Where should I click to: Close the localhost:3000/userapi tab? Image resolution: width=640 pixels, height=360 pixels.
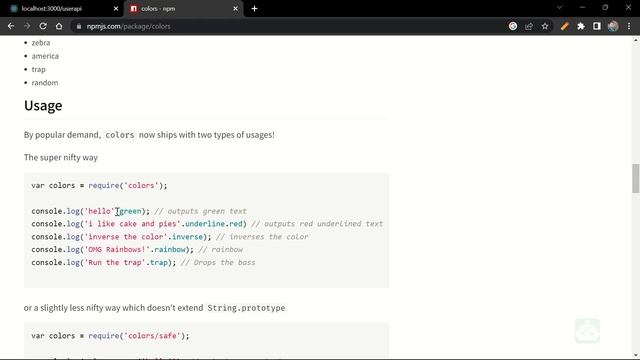(116, 9)
